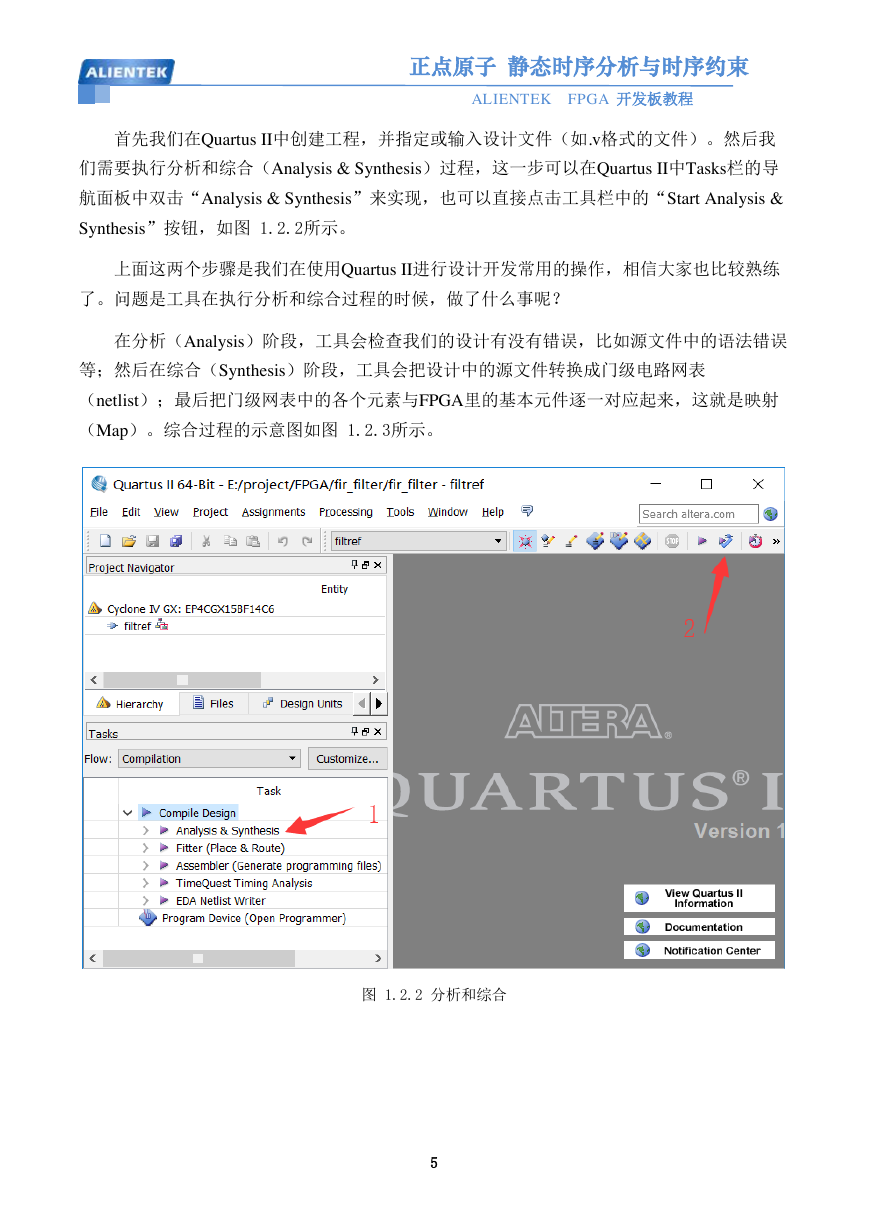Click Project Navigator scrollbar left arrow
Viewport: 869px width, 1228px height.
[94, 679]
